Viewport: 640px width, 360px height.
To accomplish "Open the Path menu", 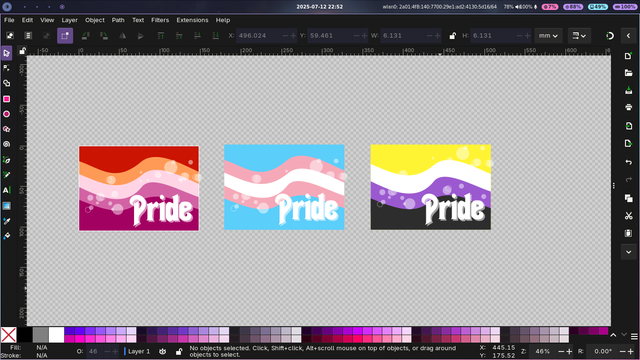I will [118, 20].
